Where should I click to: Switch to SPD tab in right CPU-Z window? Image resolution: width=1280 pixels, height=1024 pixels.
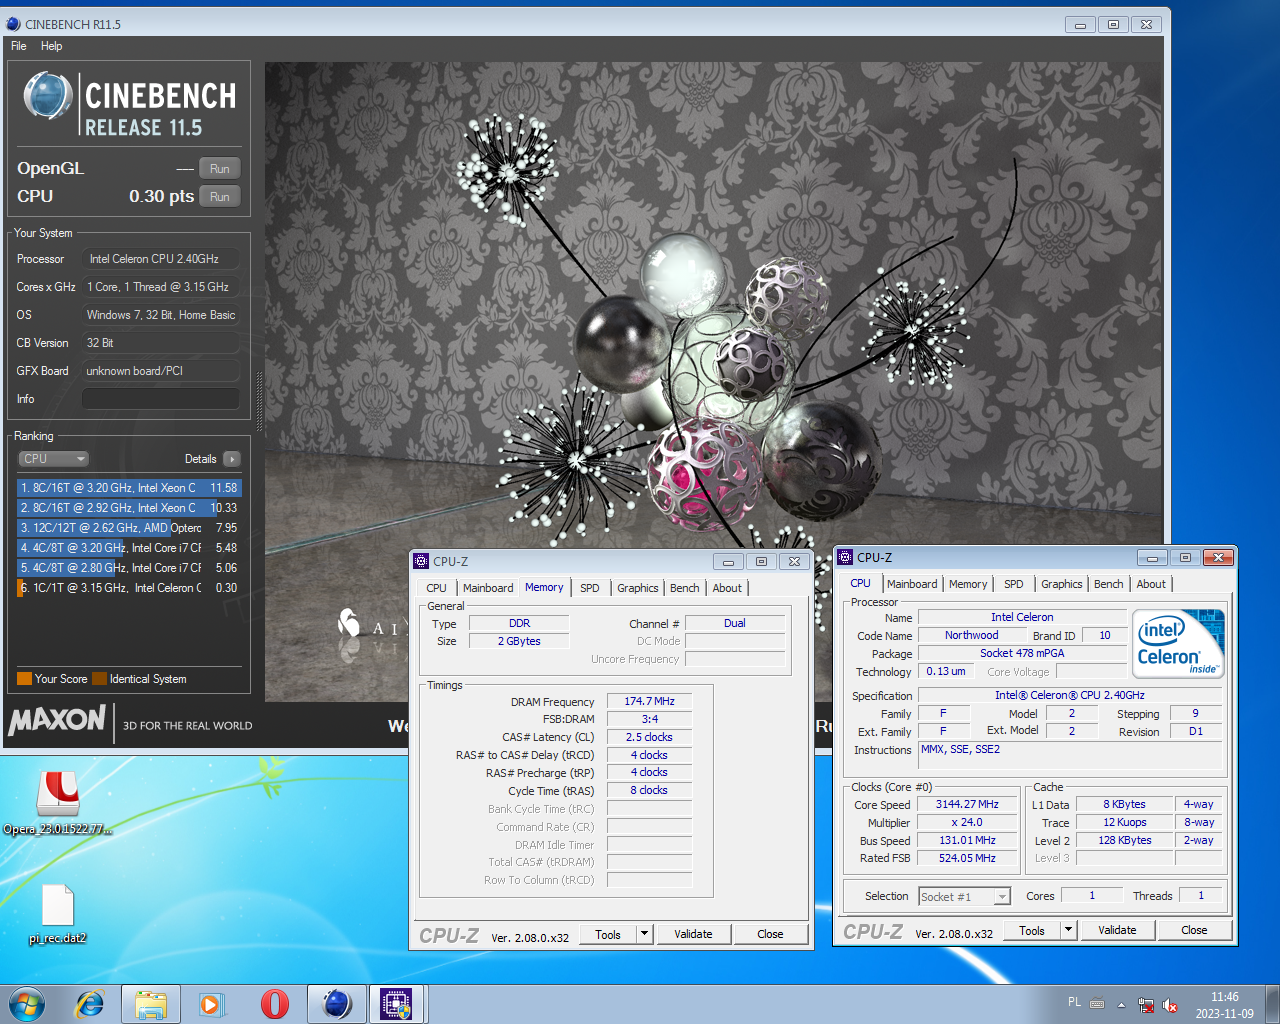(x=1014, y=584)
